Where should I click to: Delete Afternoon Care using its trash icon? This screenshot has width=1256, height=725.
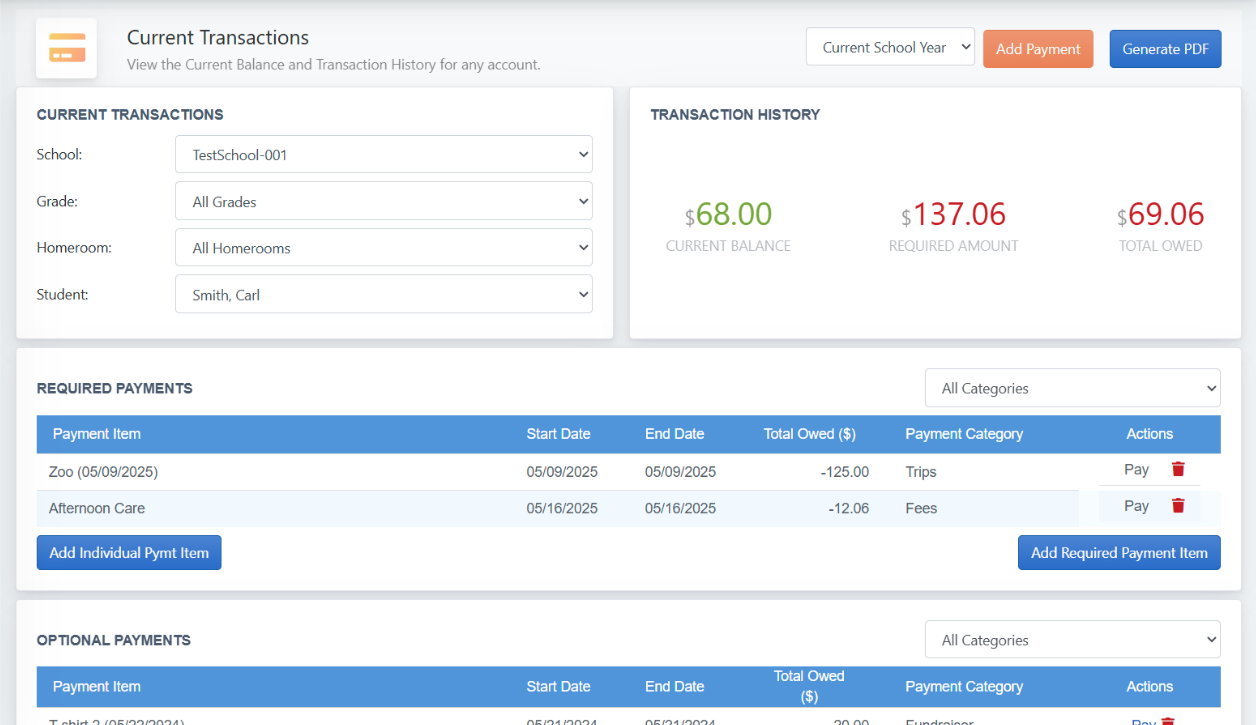click(1178, 505)
